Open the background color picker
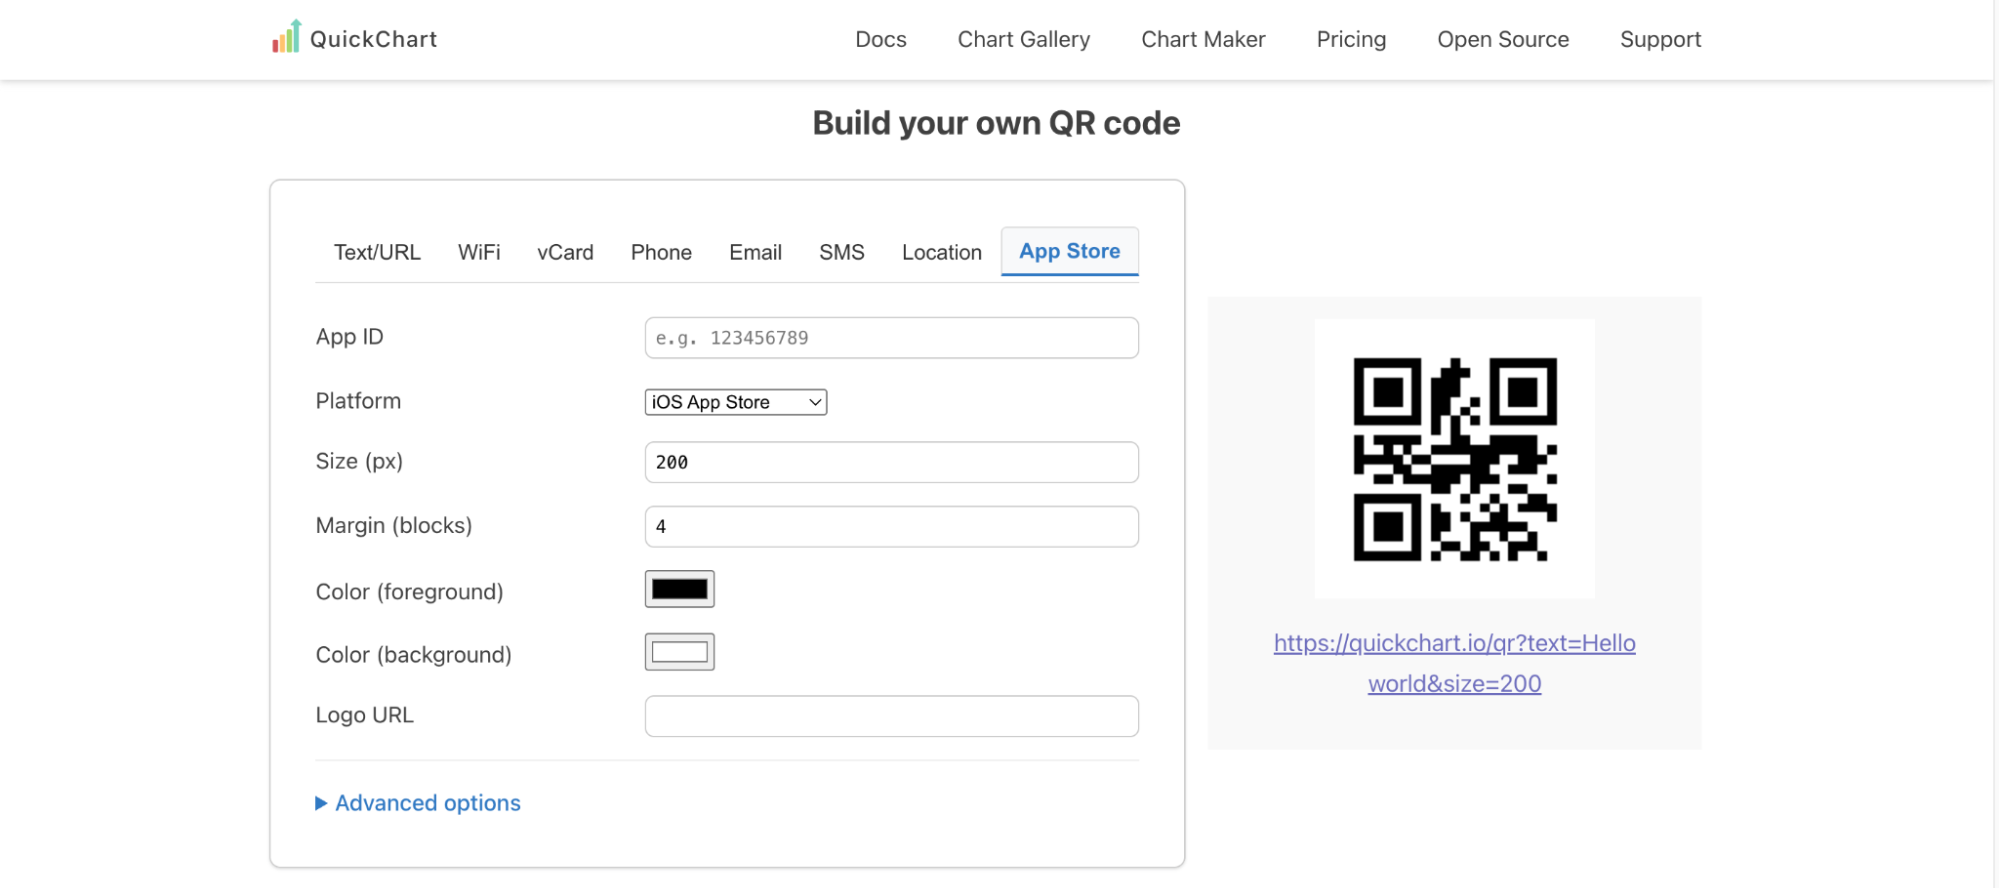This screenshot has width=1999, height=889. (679, 652)
